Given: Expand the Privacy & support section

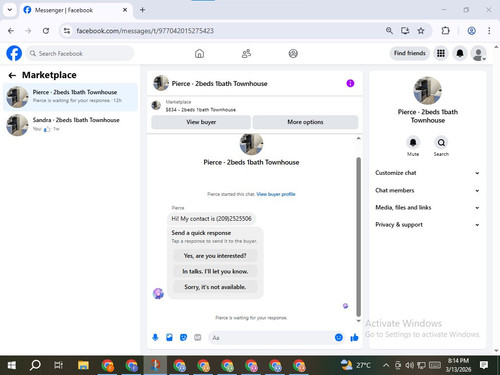Looking at the screenshot, I should [427, 225].
